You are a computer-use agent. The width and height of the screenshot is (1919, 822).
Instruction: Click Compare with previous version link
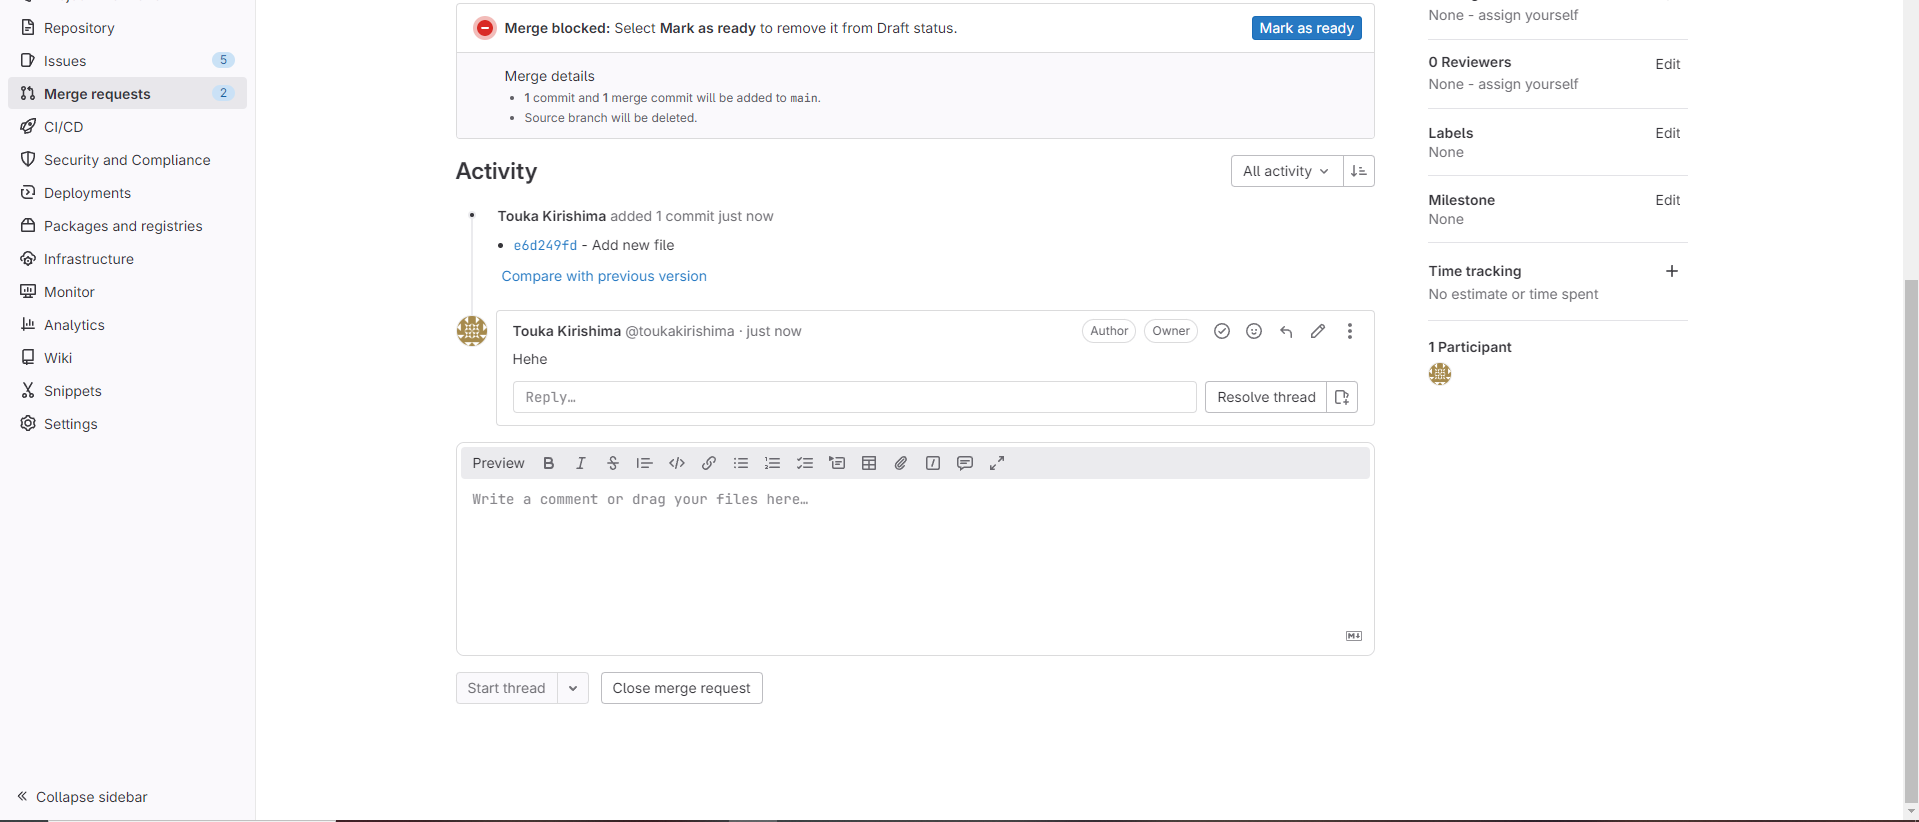click(604, 276)
